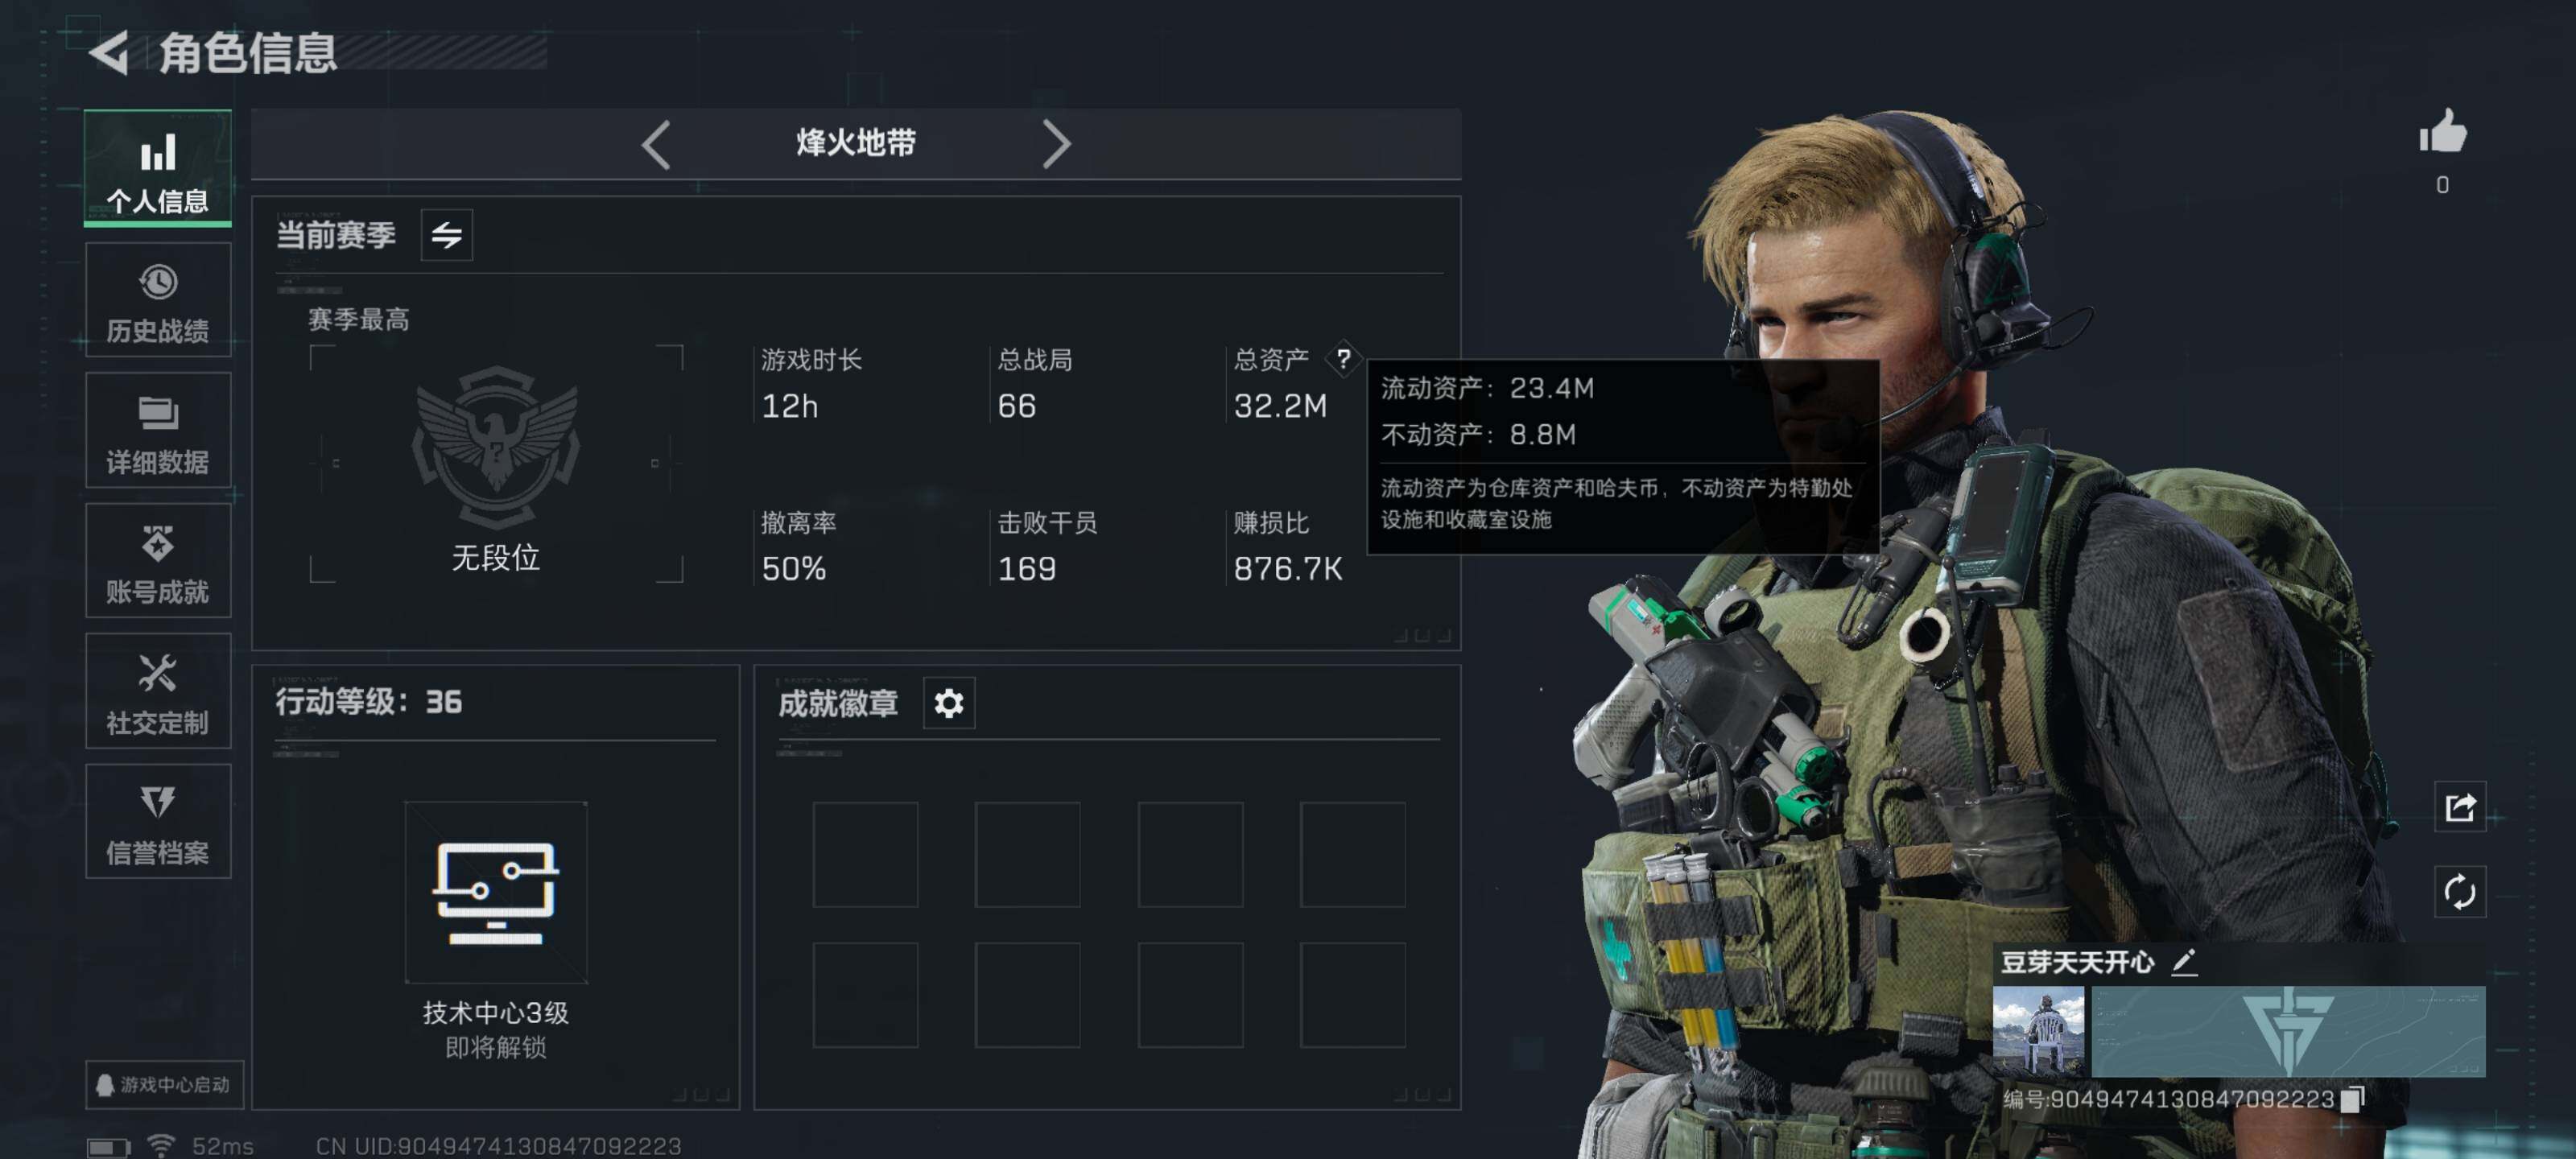Viewport: 2576px width, 1159px height.
Task: Switch to the previous mode before 烽火地带
Action: 656,145
